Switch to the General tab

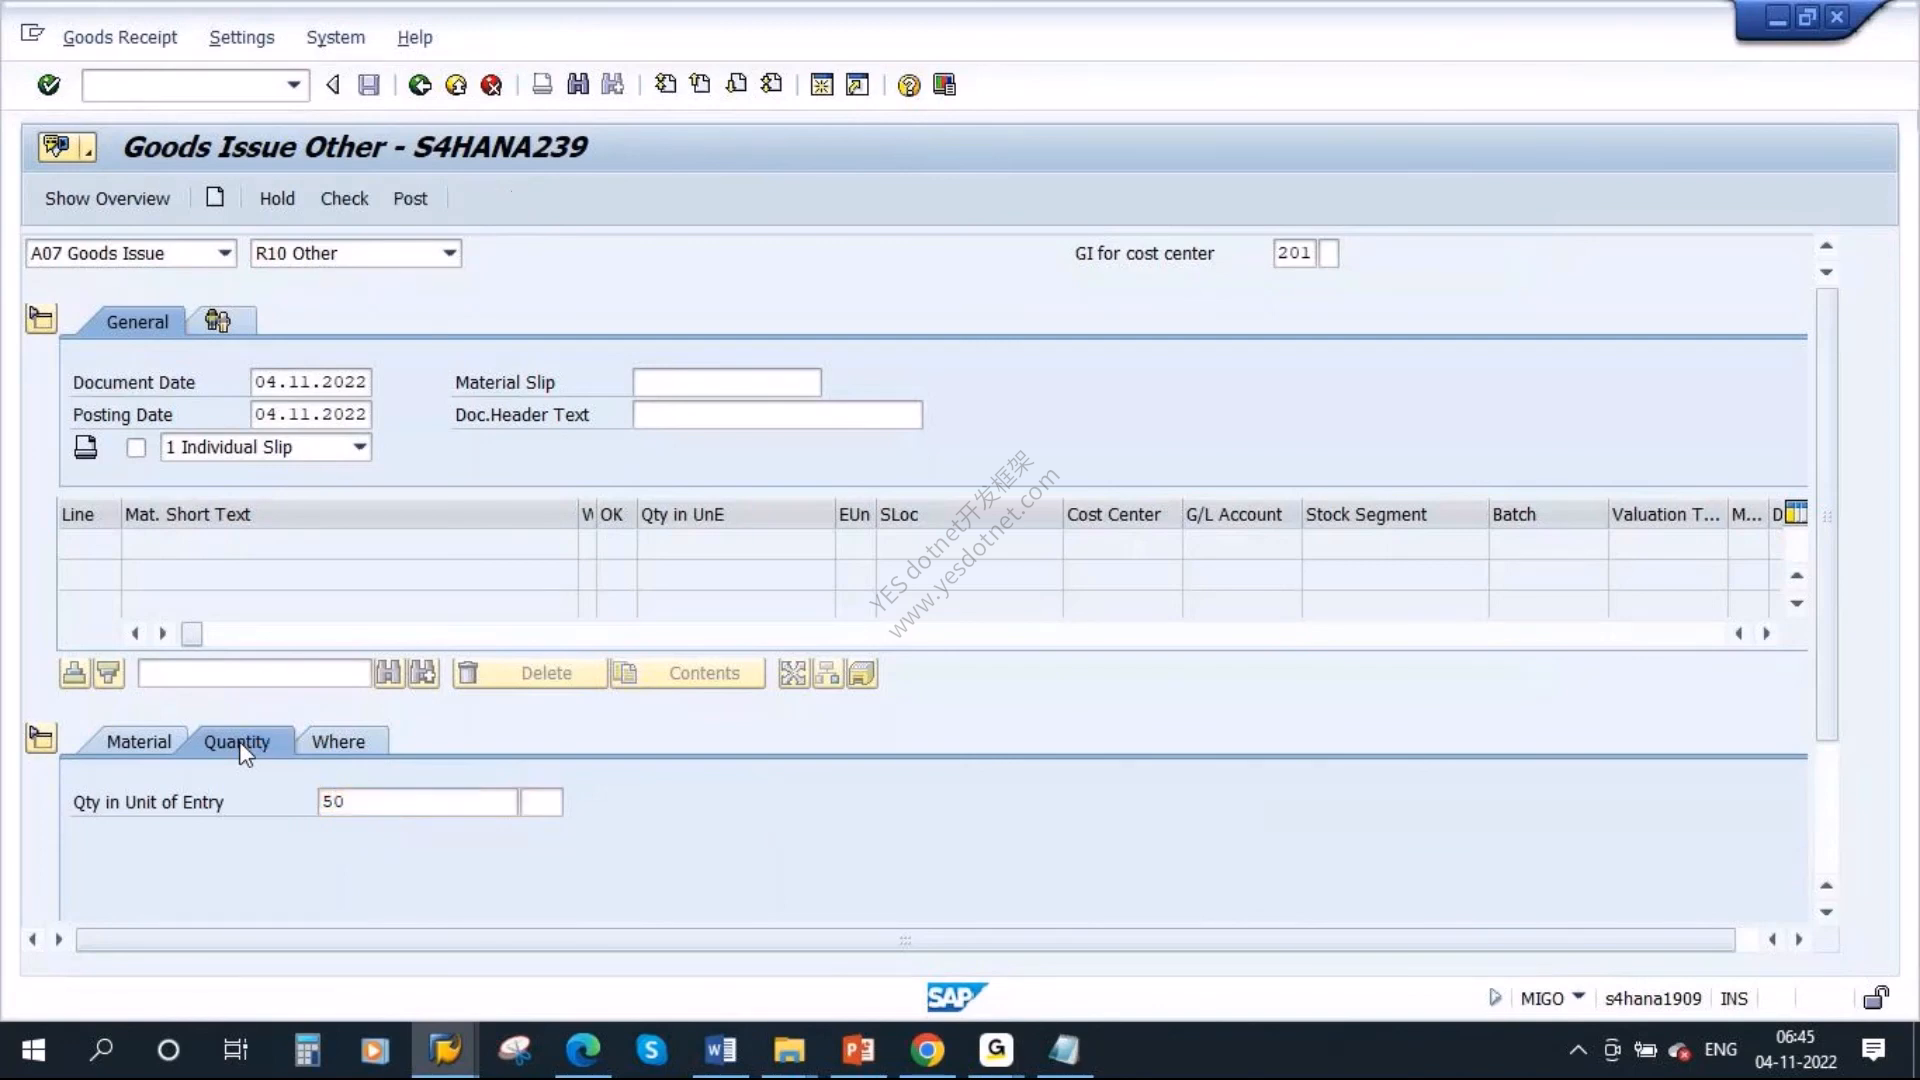point(137,322)
